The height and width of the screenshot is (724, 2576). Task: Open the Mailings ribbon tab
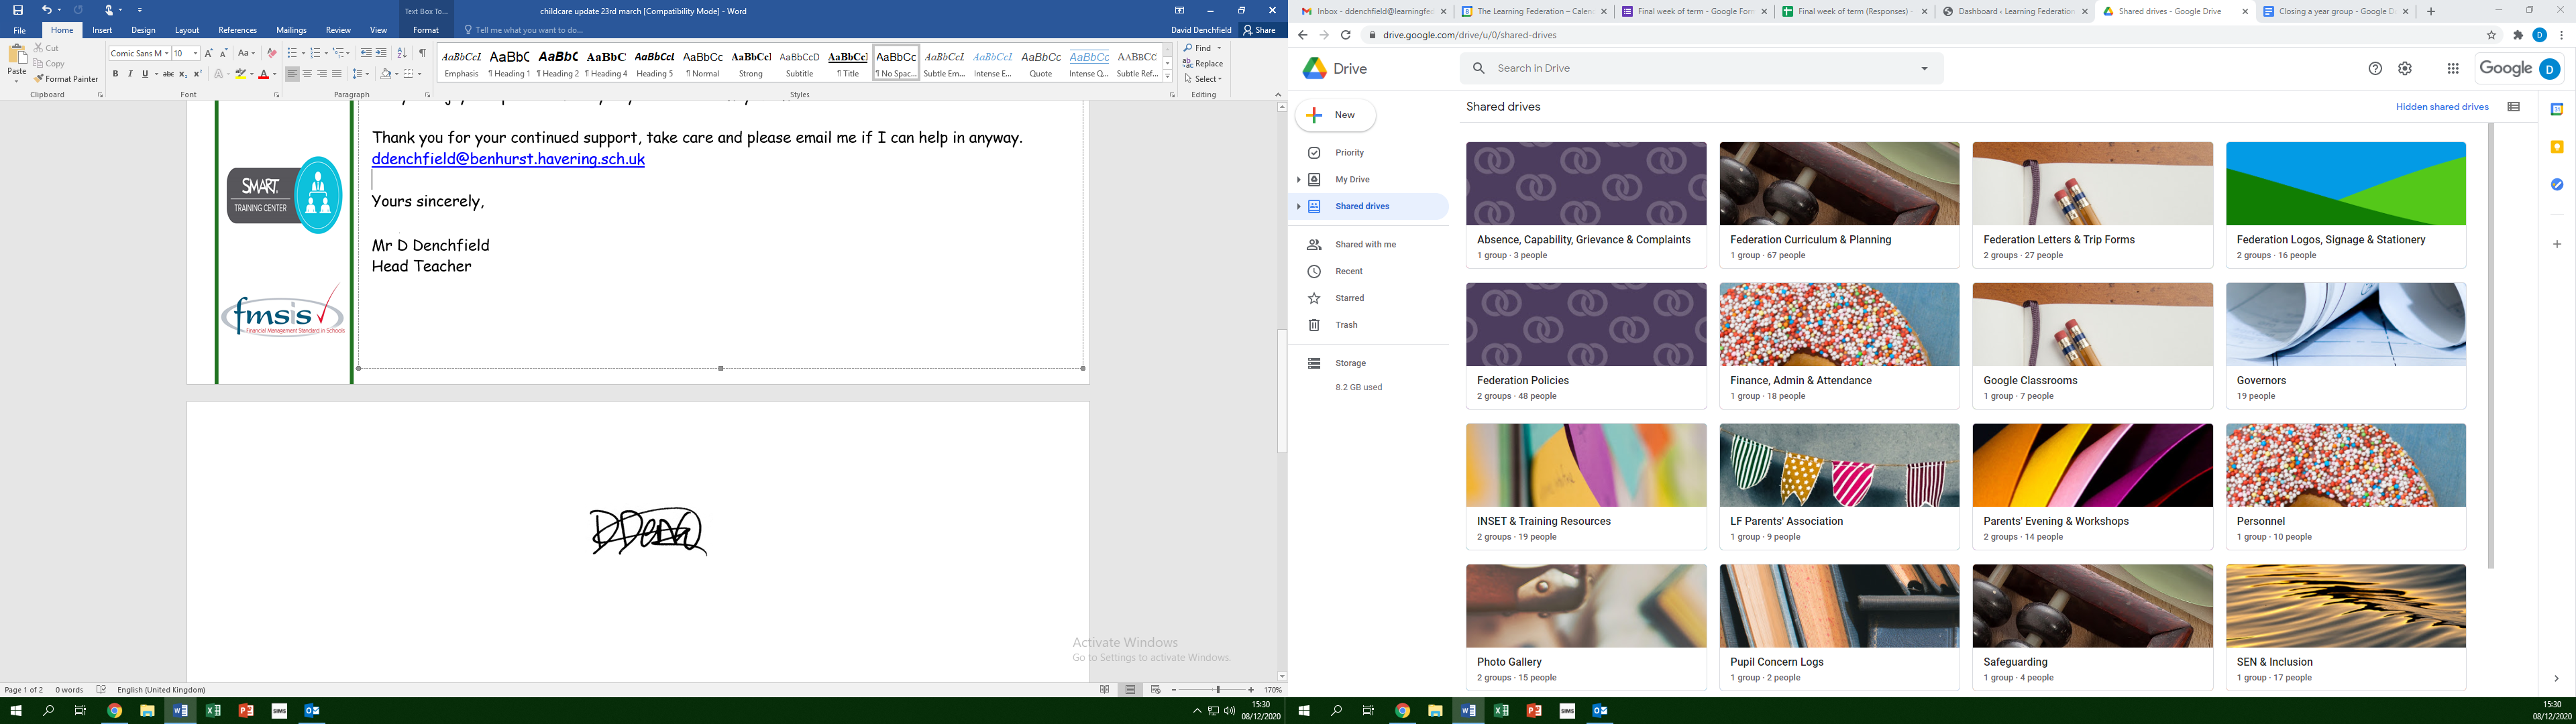(x=291, y=30)
